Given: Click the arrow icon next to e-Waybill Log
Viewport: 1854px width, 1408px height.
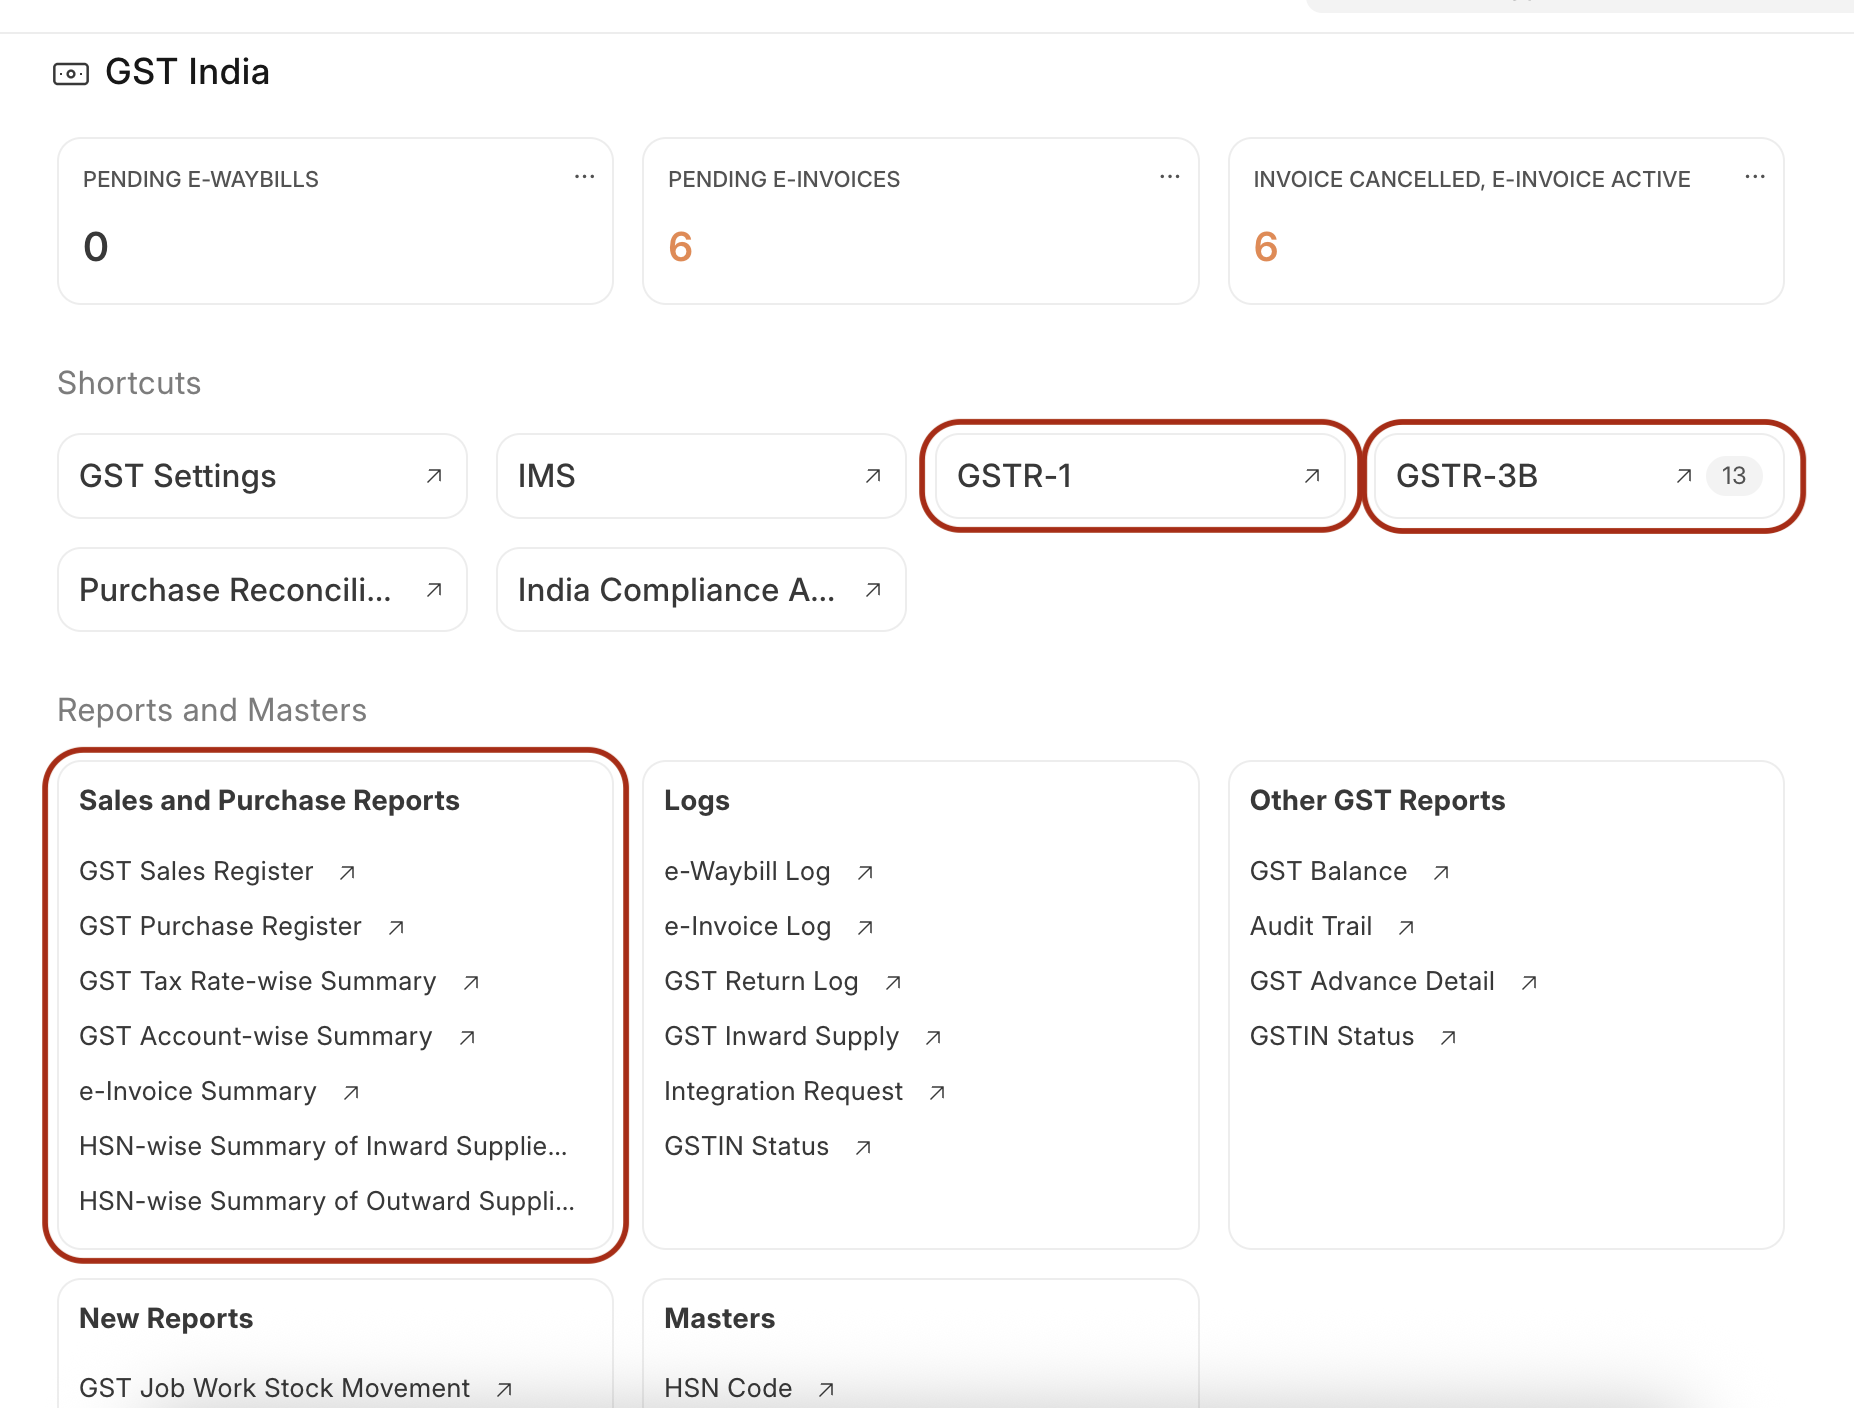Looking at the screenshot, I should click(865, 872).
